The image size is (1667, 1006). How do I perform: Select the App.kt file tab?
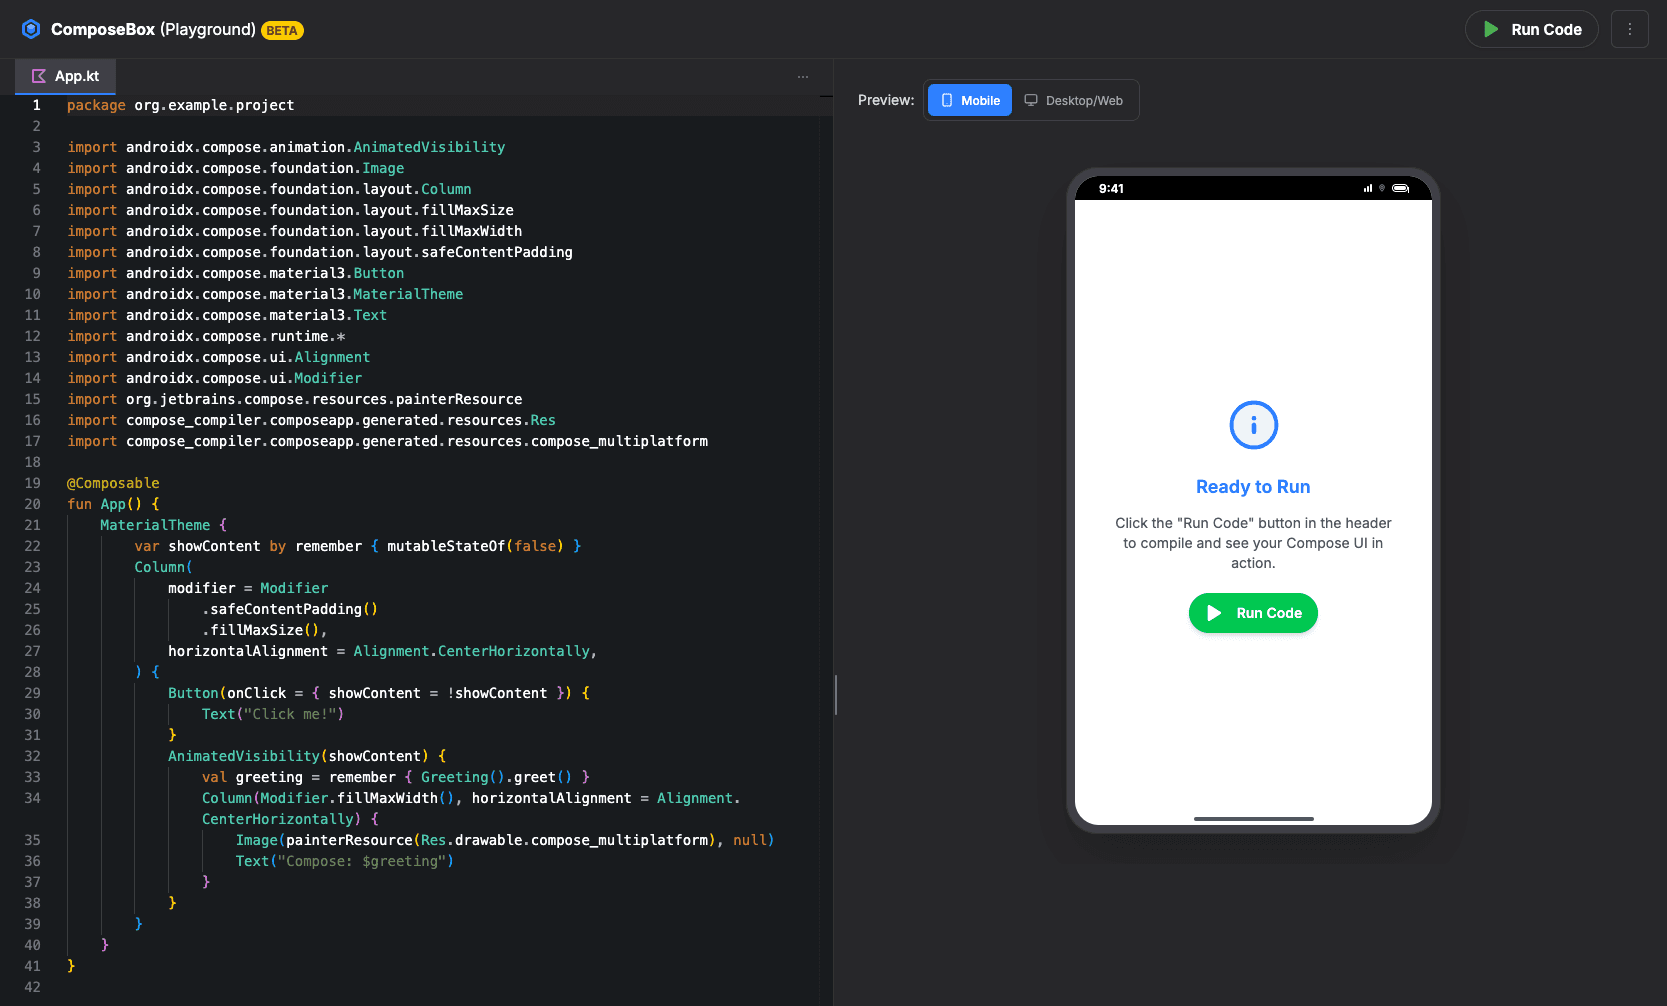pyautogui.click(x=66, y=76)
